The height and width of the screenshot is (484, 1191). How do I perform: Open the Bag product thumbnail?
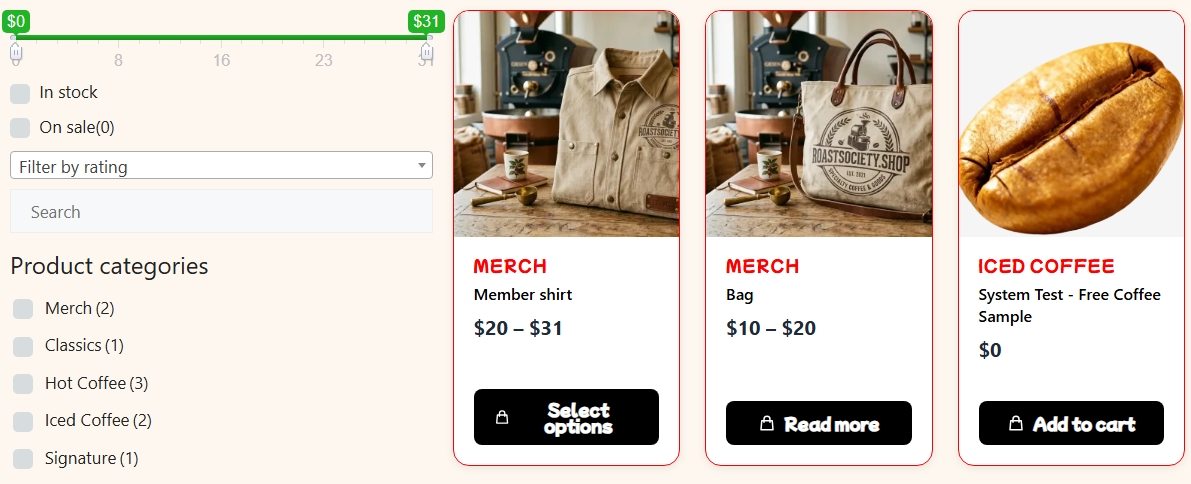point(819,124)
